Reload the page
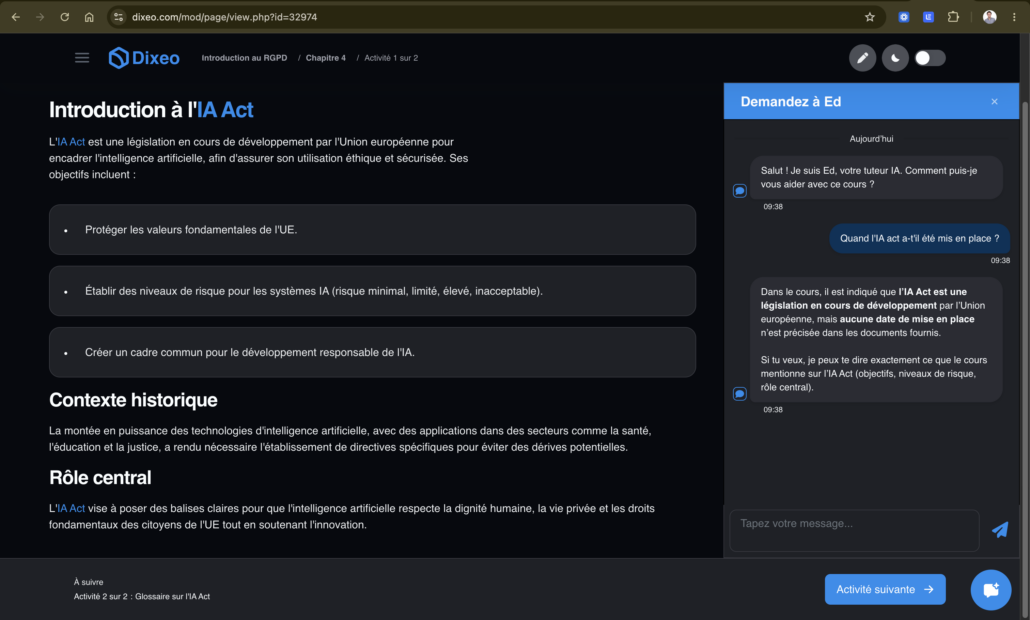The width and height of the screenshot is (1030, 620). click(x=64, y=17)
